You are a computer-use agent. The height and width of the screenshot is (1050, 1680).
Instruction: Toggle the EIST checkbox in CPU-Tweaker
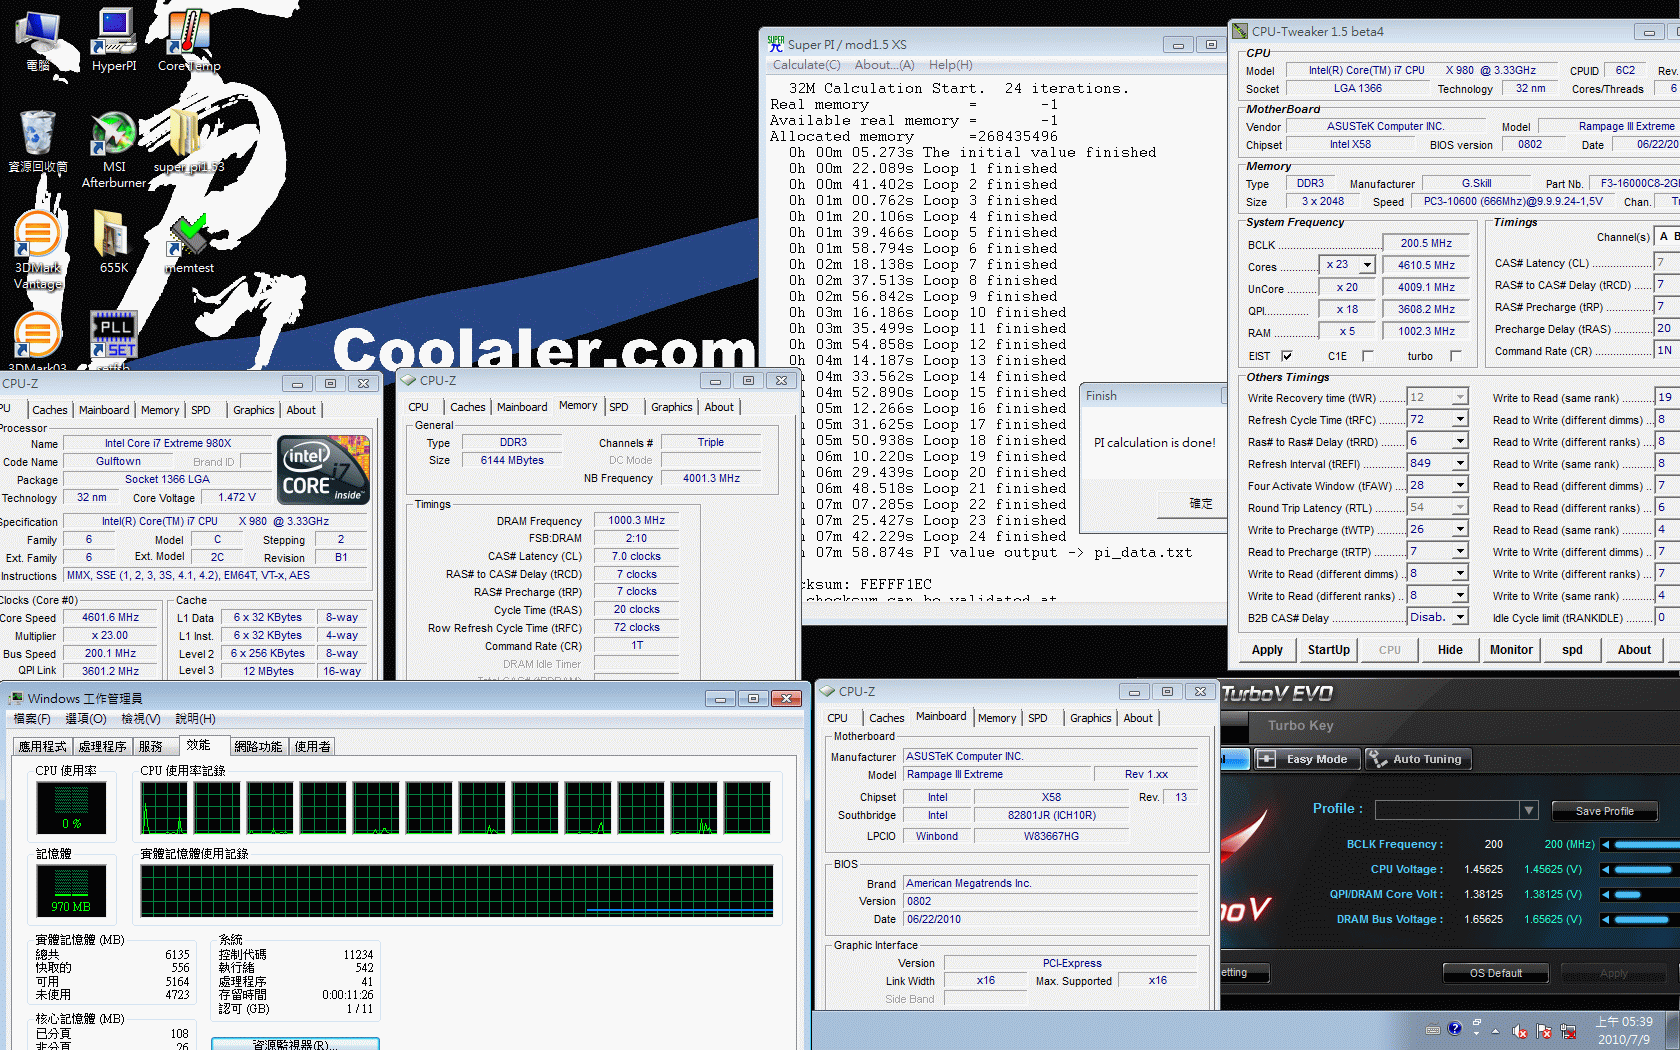[1287, 356]
